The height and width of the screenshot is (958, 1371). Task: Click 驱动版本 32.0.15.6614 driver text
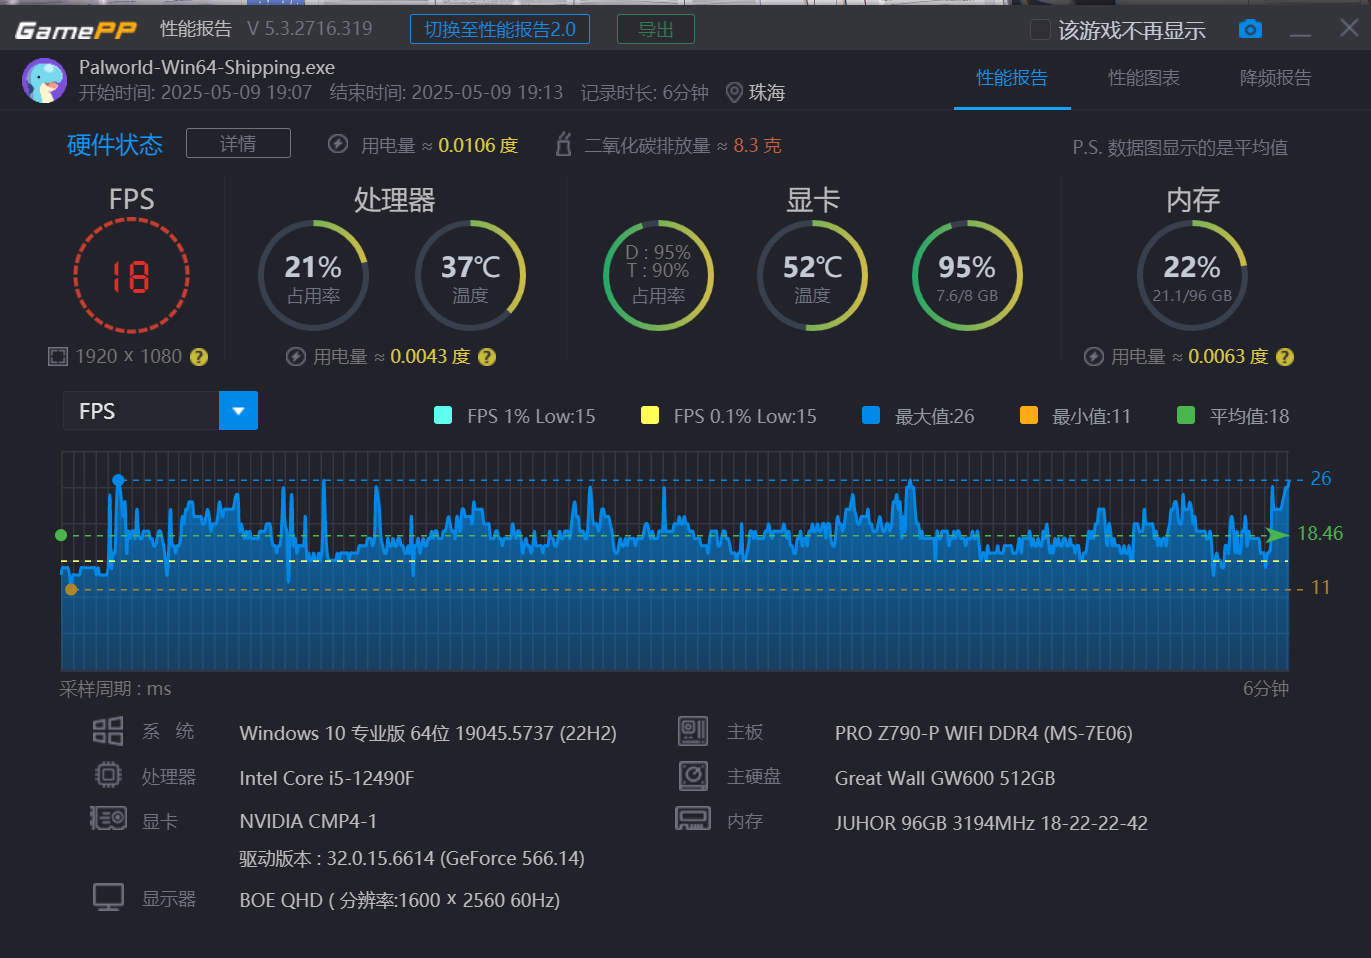412,858
